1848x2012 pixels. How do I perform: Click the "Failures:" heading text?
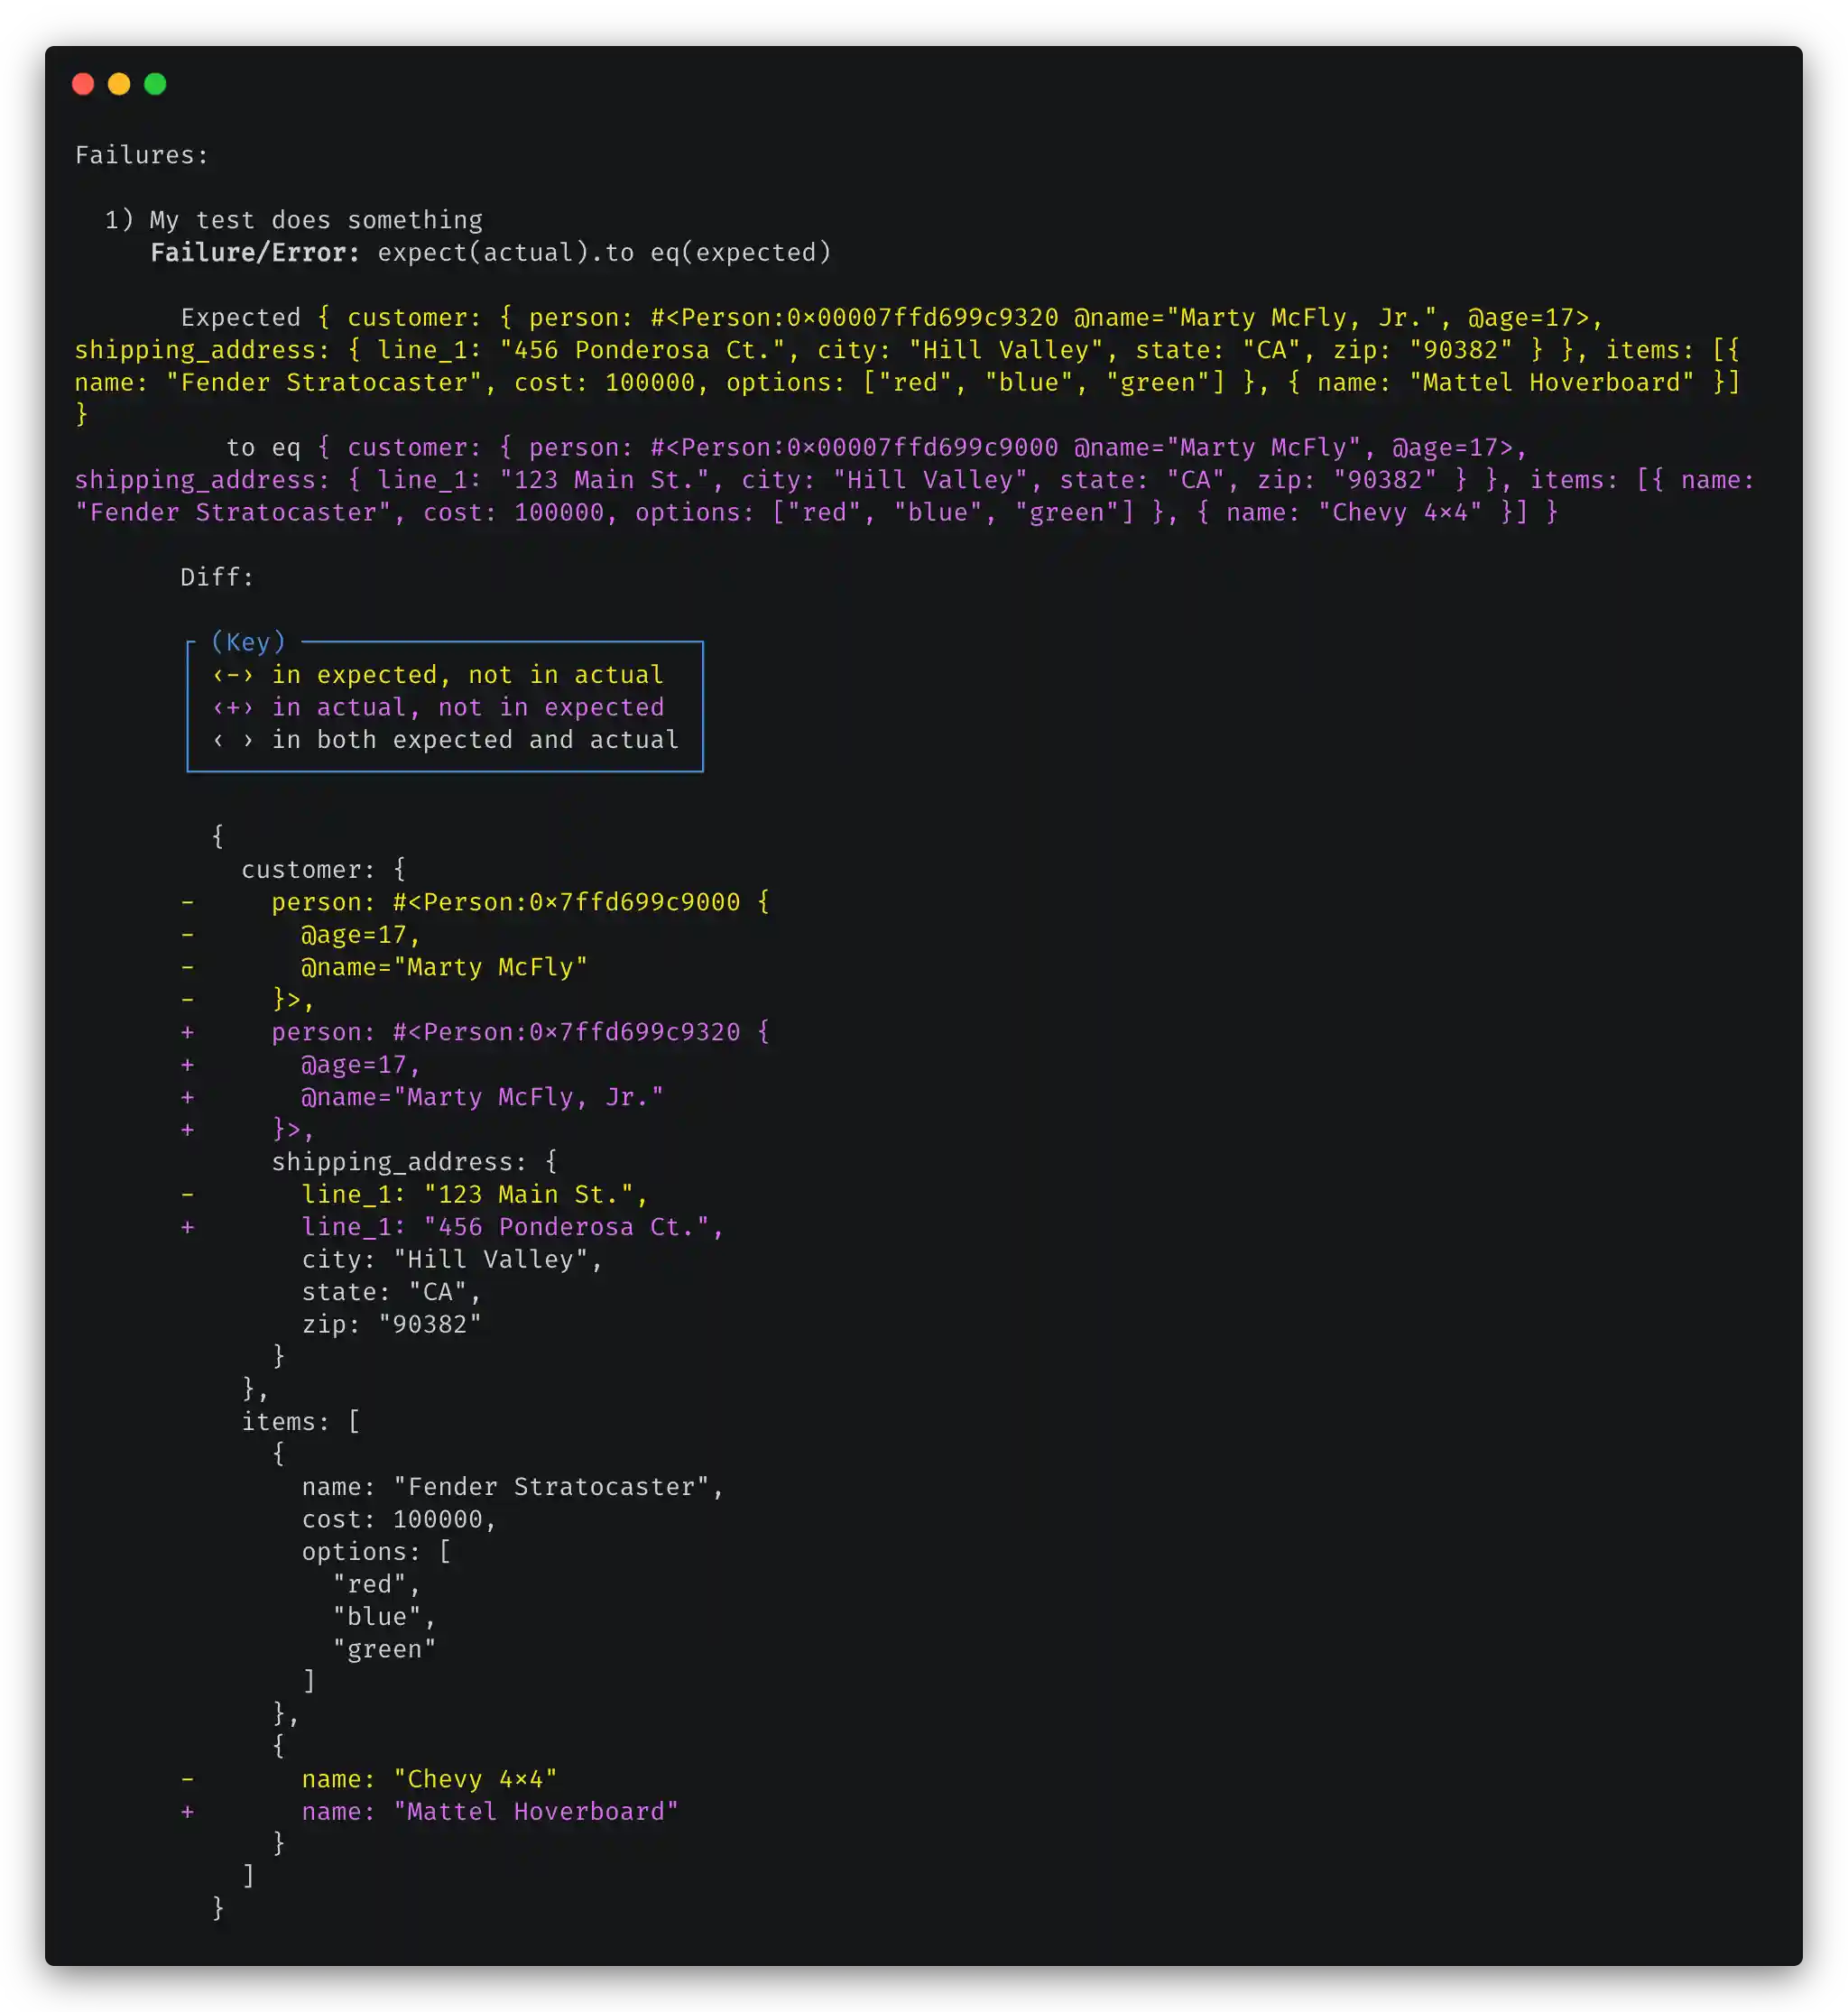pyautogui.click(x=142, y=155)
